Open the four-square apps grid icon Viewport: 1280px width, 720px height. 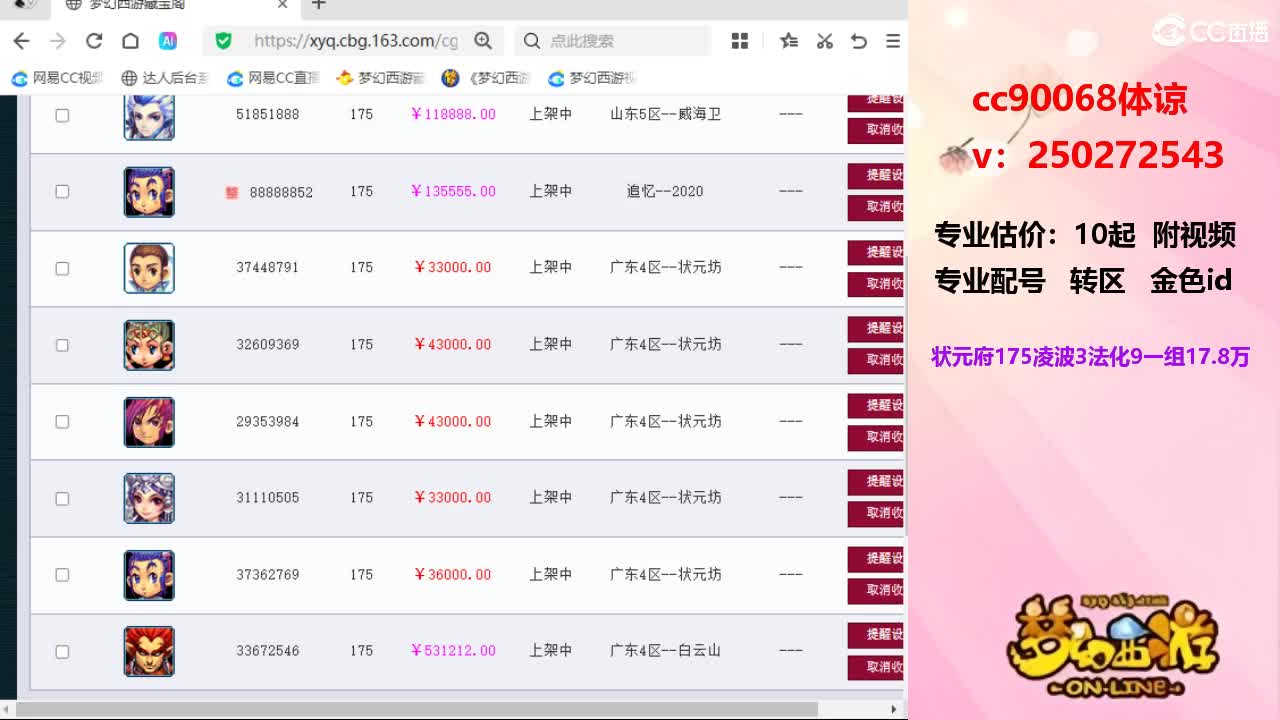(x=740, y=41)
